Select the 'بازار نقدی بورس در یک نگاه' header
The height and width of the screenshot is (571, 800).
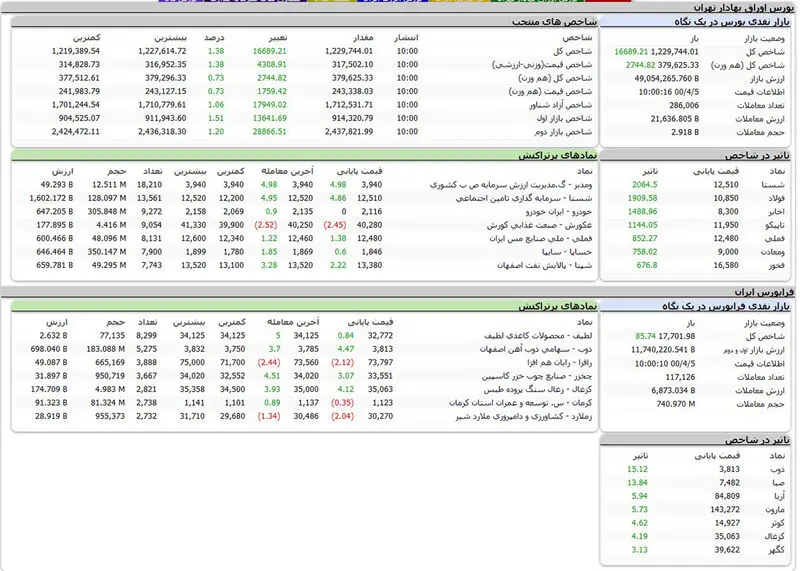pos(732,21)
